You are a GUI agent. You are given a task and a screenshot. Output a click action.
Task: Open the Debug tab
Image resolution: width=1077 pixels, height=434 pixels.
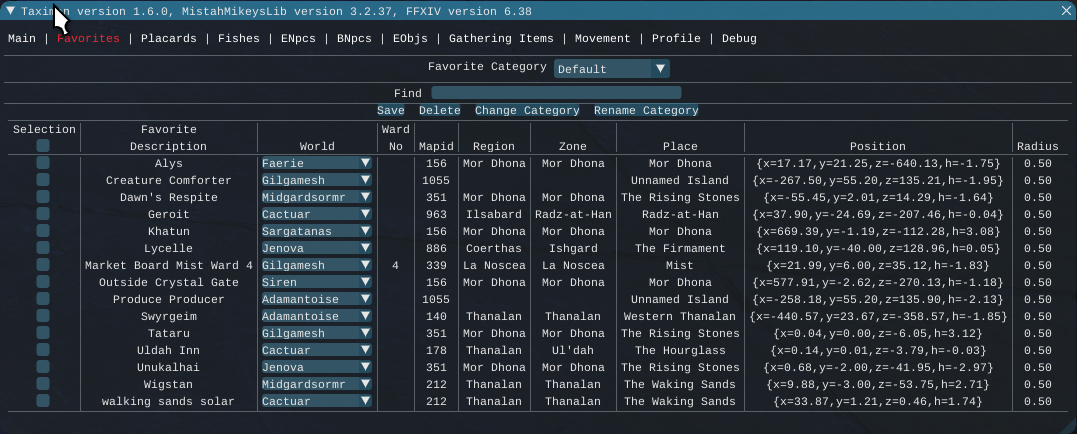click(x=738, y=39)
